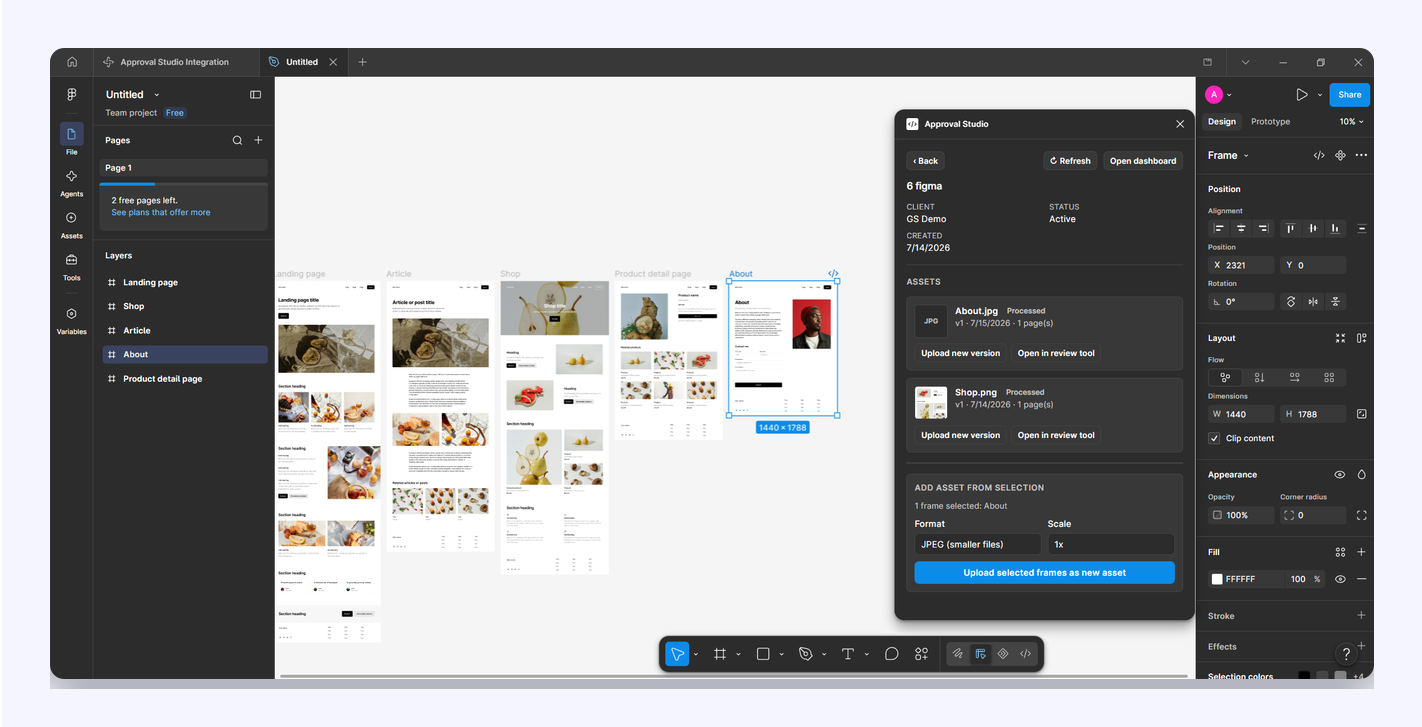Add a new page with plus icon

(x=258, y=140)
